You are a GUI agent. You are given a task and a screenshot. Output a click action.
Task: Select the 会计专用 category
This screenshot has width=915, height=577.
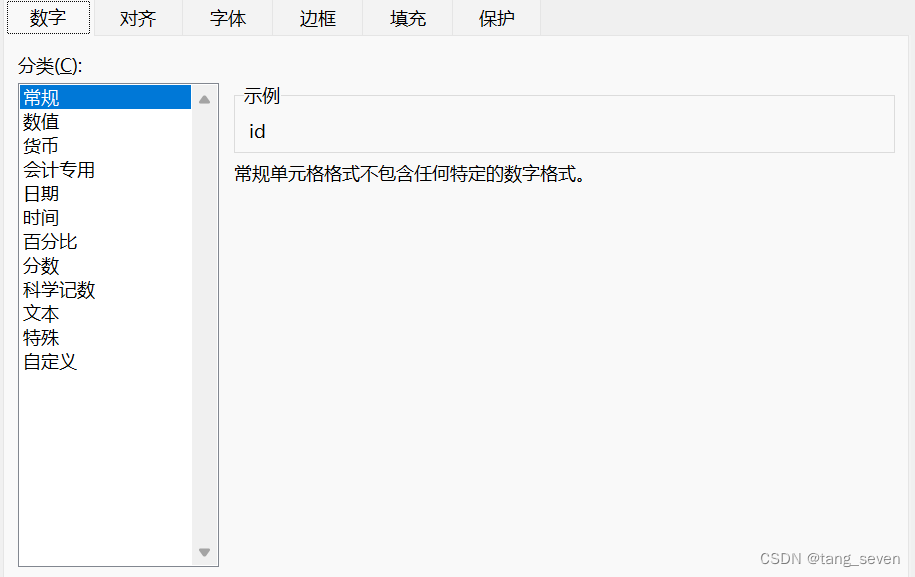click(x=106, y=169)
